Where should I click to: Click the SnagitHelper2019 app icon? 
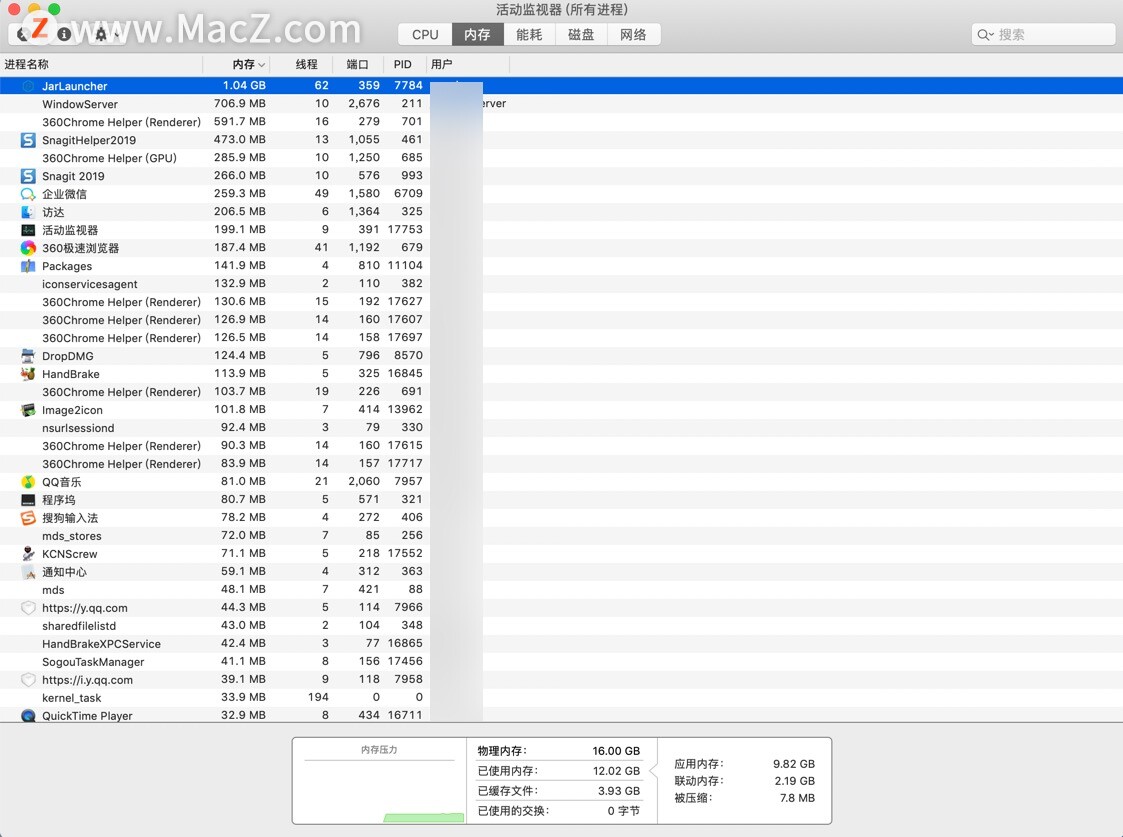(x=28, y=140)
